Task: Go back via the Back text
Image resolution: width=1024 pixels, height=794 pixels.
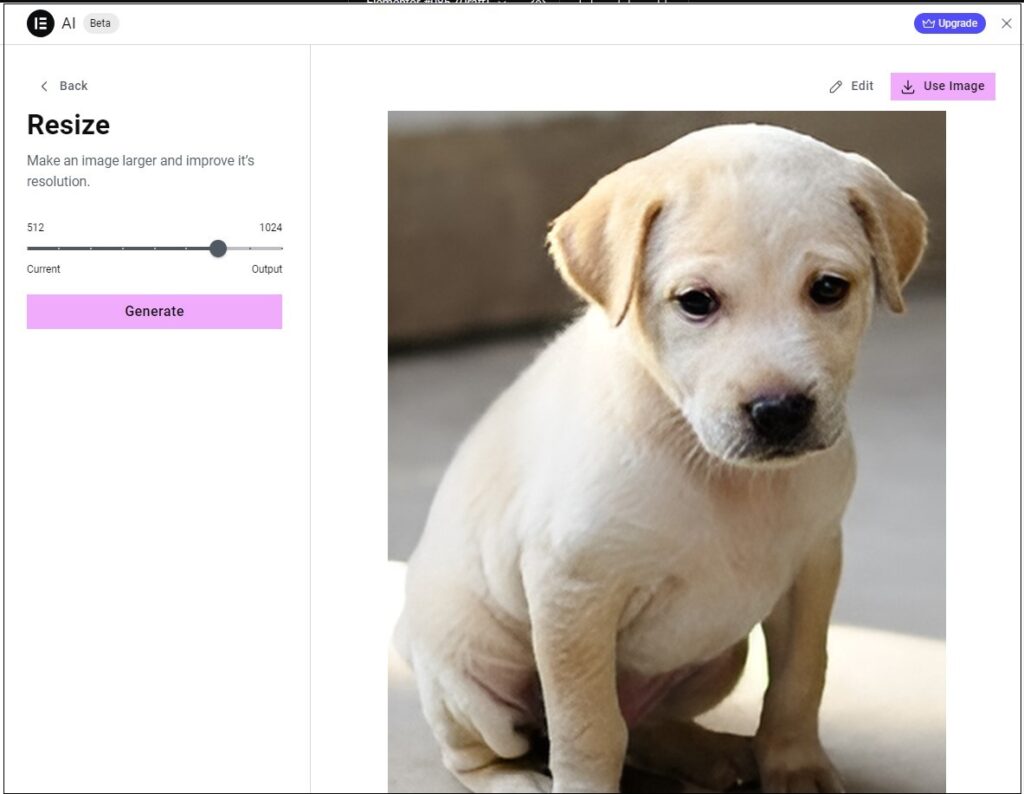Action: (x=73, y=86)
